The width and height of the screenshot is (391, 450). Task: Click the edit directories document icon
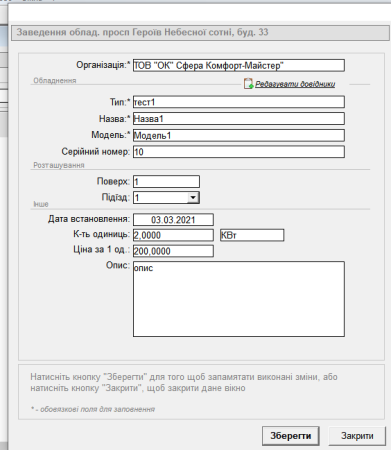point(248,84)
